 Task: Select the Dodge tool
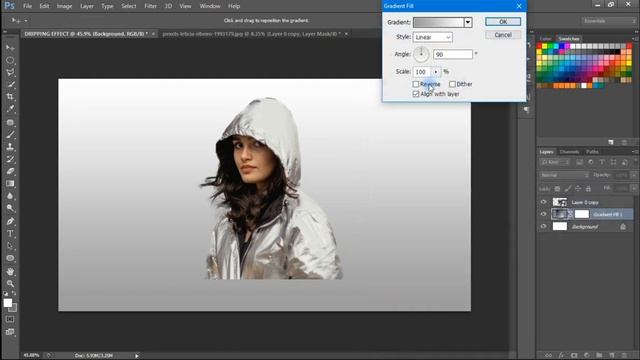click(10, 209)
